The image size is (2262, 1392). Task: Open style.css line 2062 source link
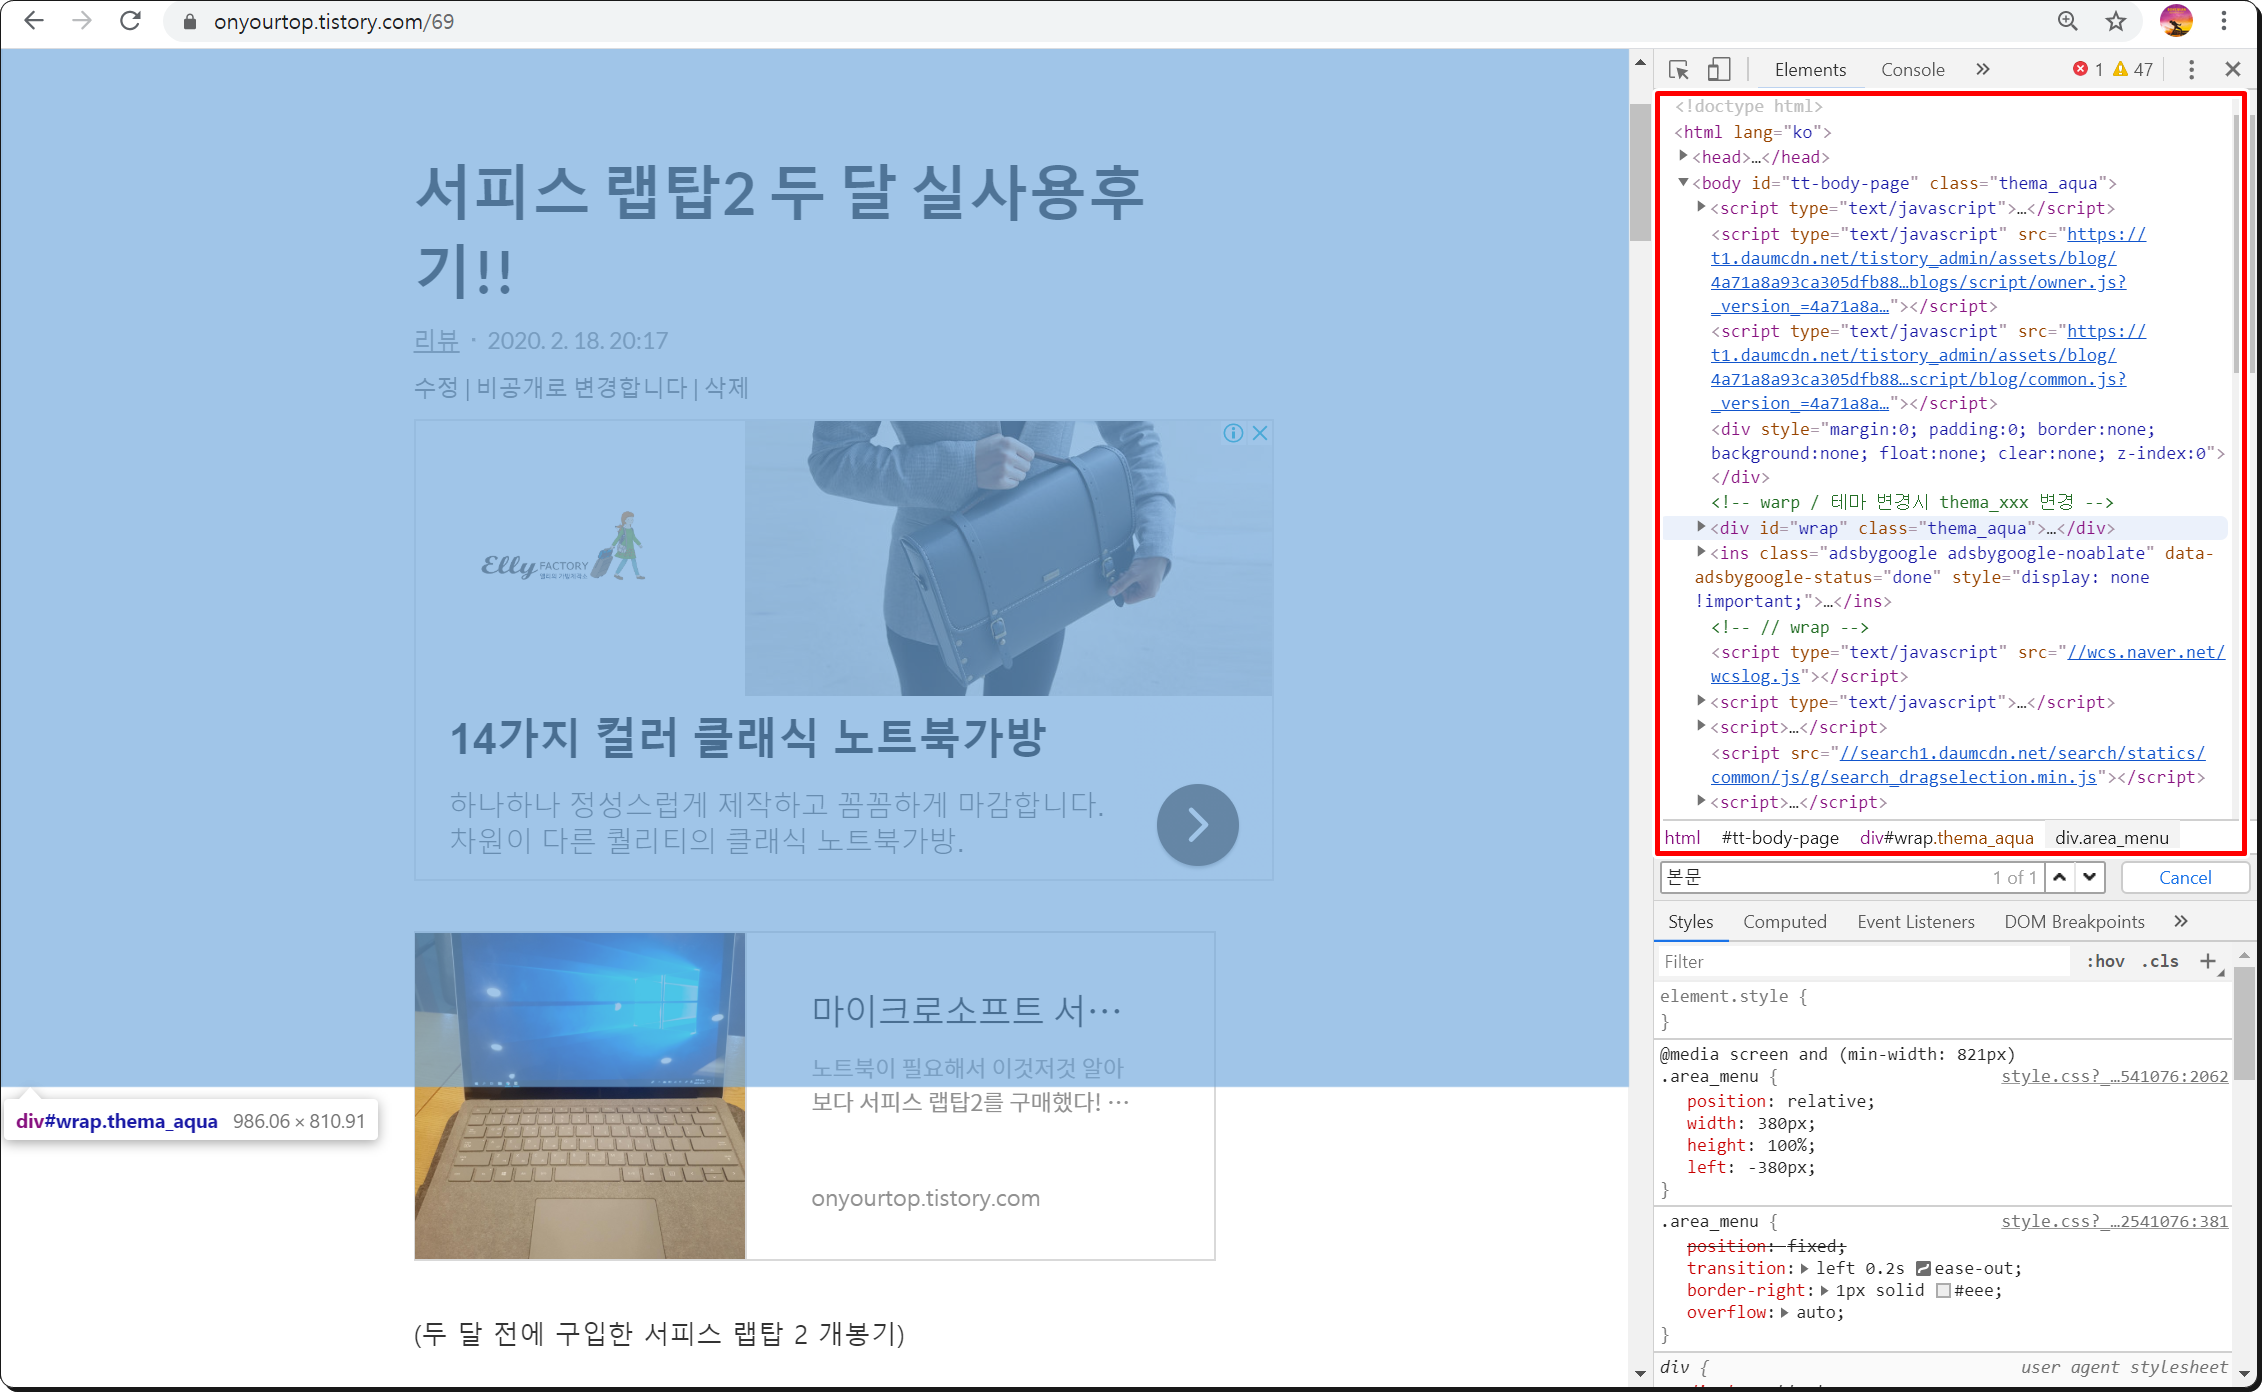tap(2114, 1076)
